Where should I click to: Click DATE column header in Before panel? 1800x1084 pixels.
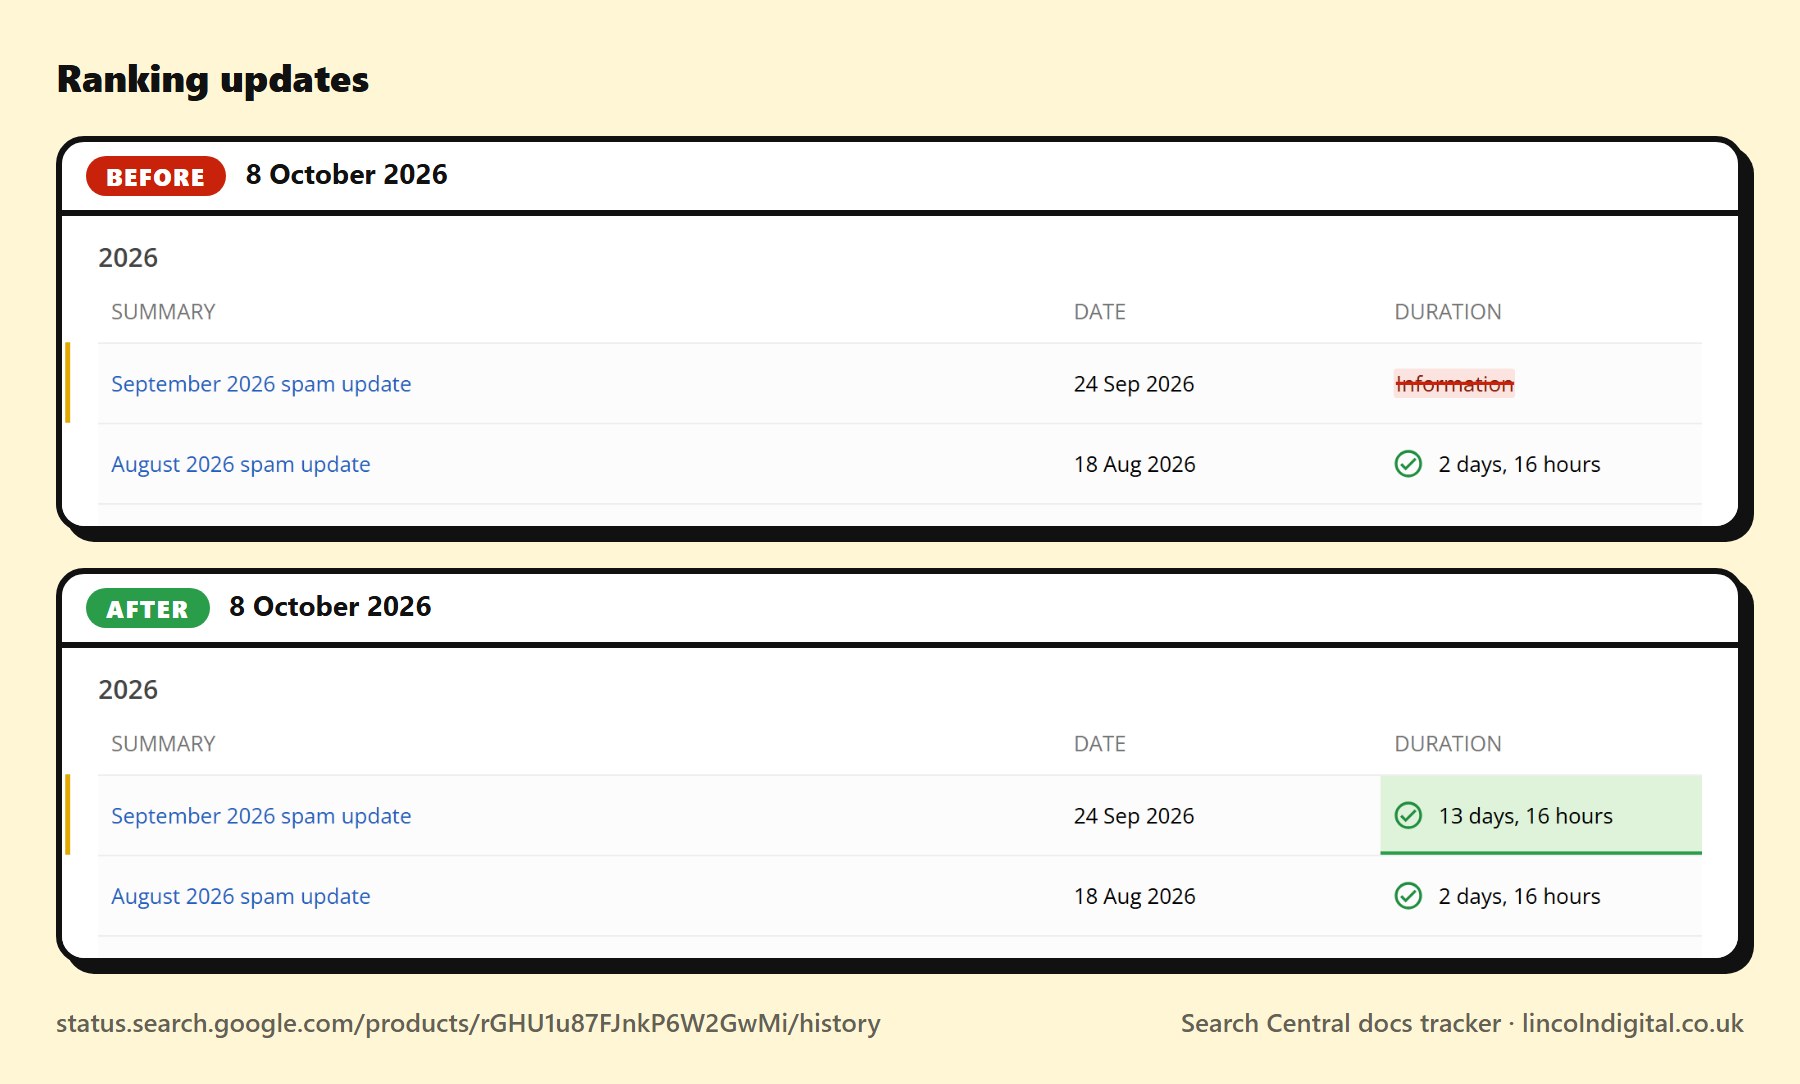click(x=1100, y=312)
